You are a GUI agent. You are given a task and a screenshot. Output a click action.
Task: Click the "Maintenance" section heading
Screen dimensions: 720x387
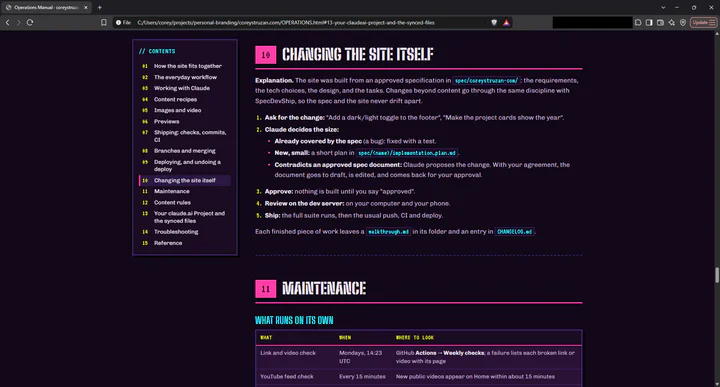pyautogui.click(x=324, y=289)
